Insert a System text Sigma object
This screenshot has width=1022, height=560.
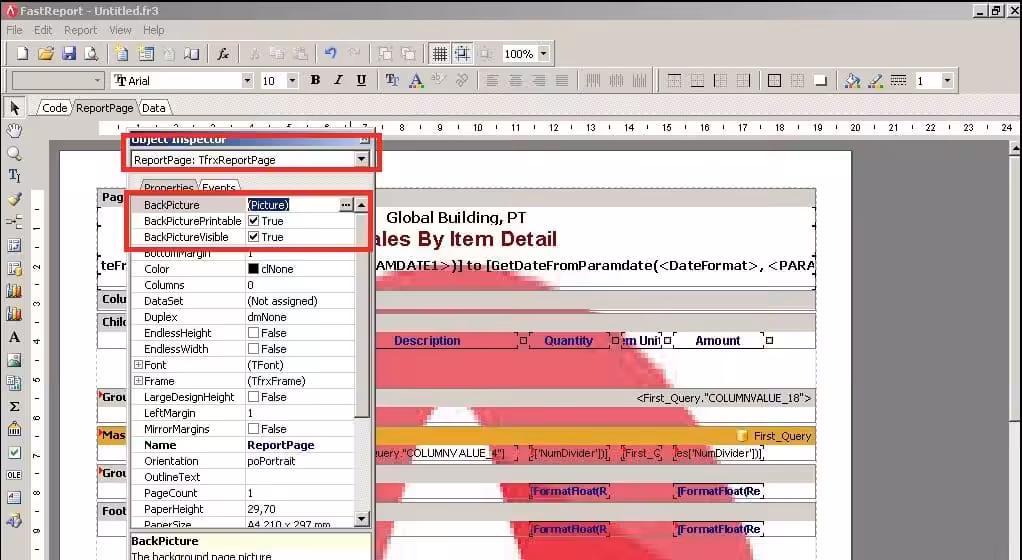tap(14, 406)
